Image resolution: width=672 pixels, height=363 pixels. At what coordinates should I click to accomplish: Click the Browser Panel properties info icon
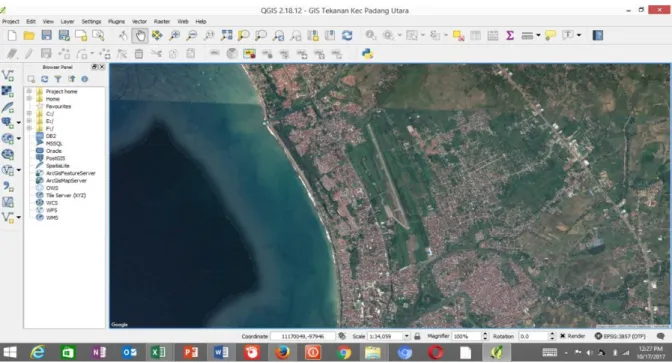84,79
